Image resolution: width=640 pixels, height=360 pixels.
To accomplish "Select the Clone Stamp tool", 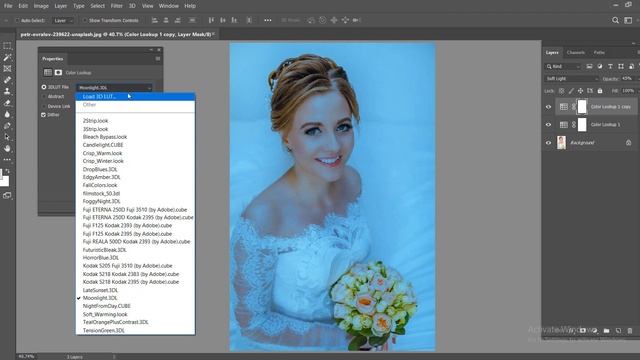I will click(7, 91).
